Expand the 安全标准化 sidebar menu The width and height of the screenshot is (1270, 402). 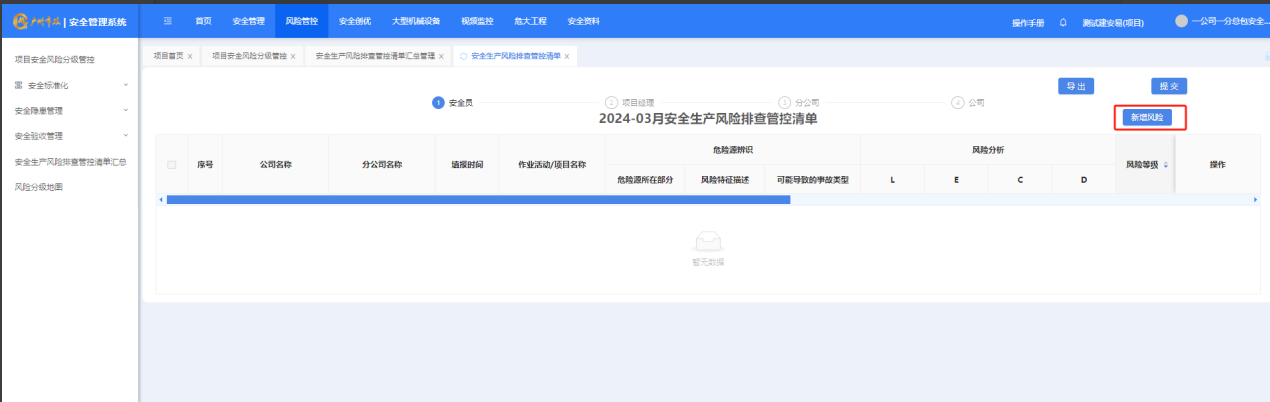[x=125, y=85]
